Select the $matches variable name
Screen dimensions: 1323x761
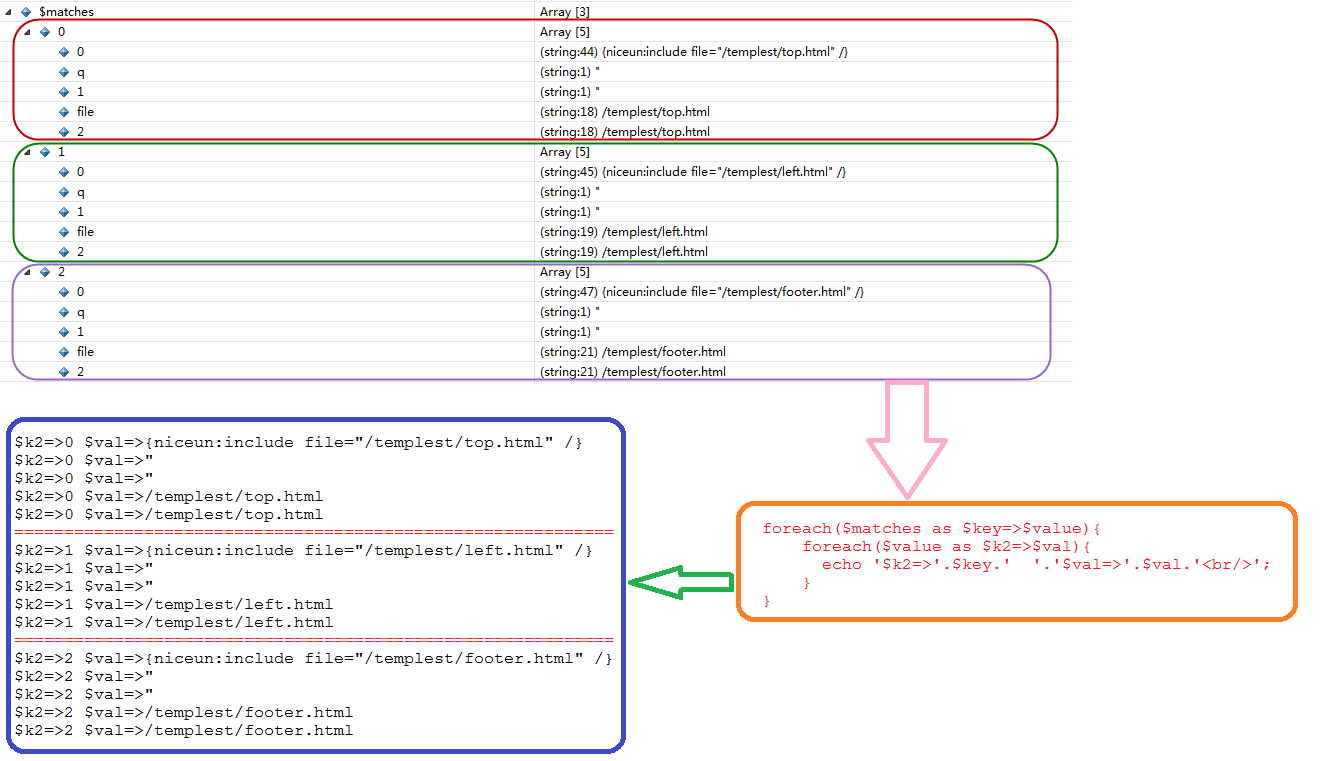coord(66,12)
